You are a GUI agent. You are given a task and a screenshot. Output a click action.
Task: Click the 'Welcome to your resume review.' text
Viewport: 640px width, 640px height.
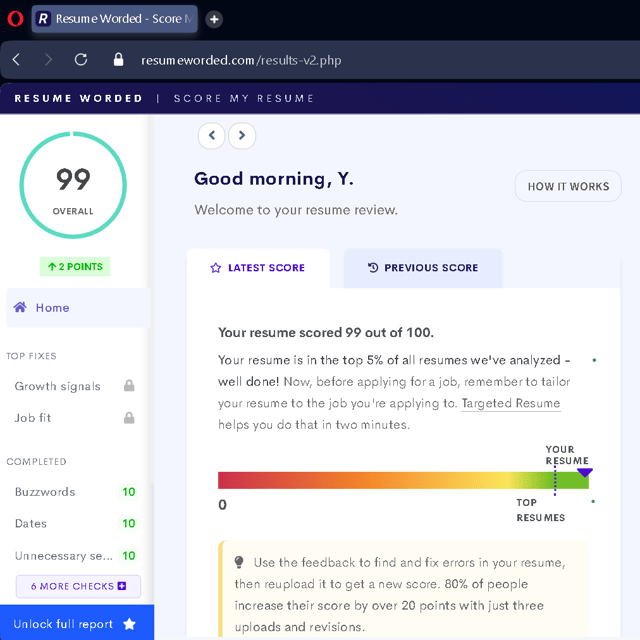[x=296, y=210]
